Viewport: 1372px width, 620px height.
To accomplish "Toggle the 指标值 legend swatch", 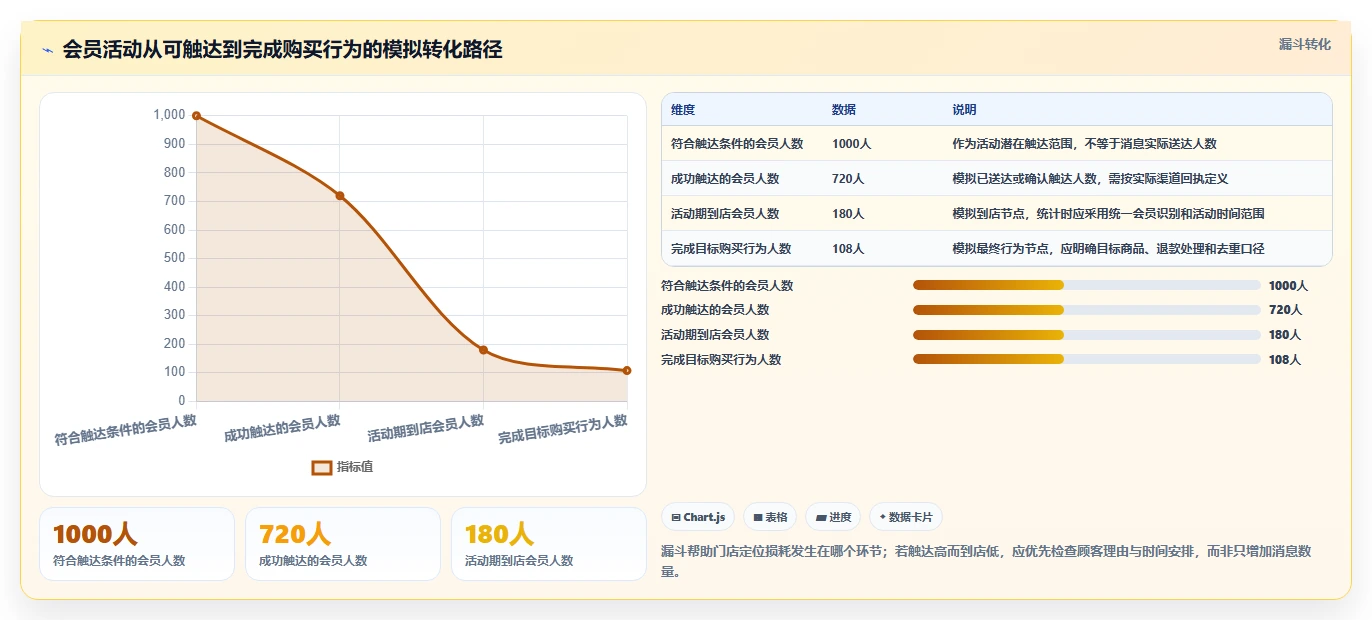I will point(321,467).
